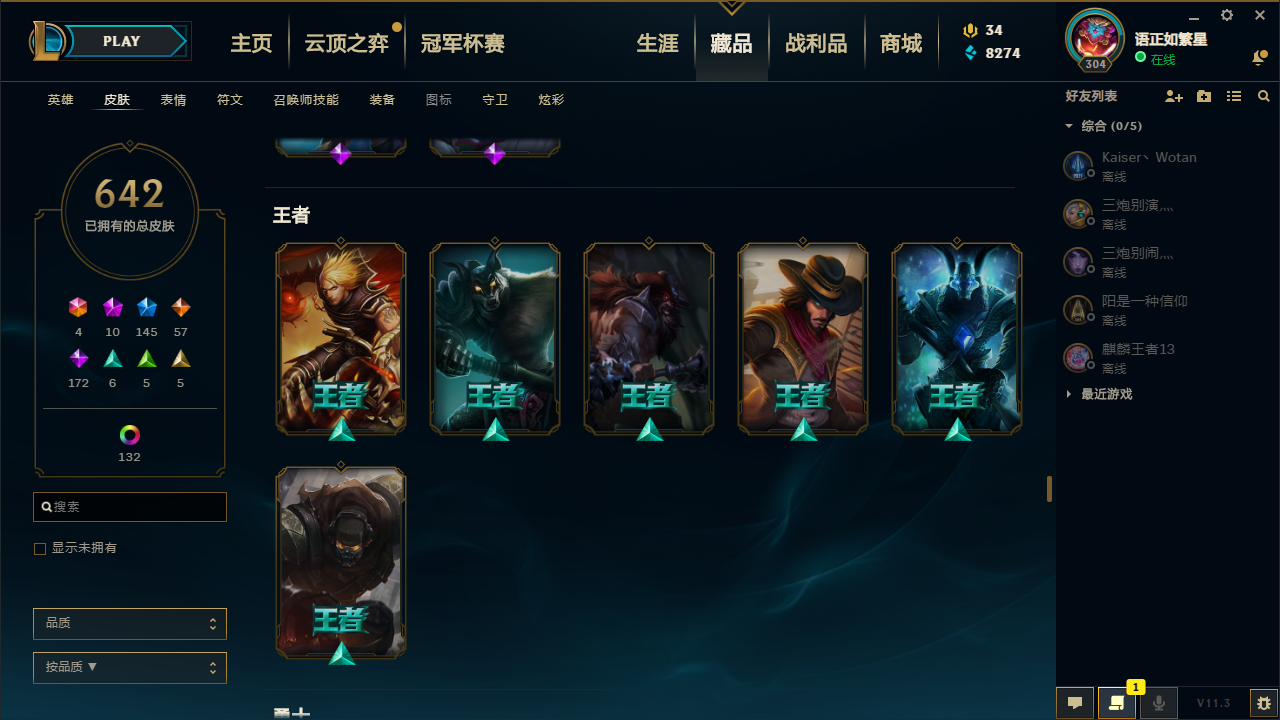Screen dimensions: 1280x720
Task: Click the PLAY button
Action: [x=122, y=41]
